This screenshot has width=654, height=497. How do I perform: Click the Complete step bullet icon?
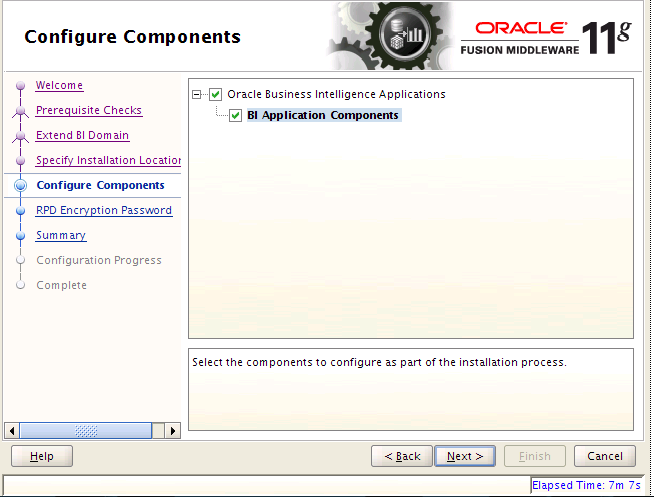tap(20, 285)
